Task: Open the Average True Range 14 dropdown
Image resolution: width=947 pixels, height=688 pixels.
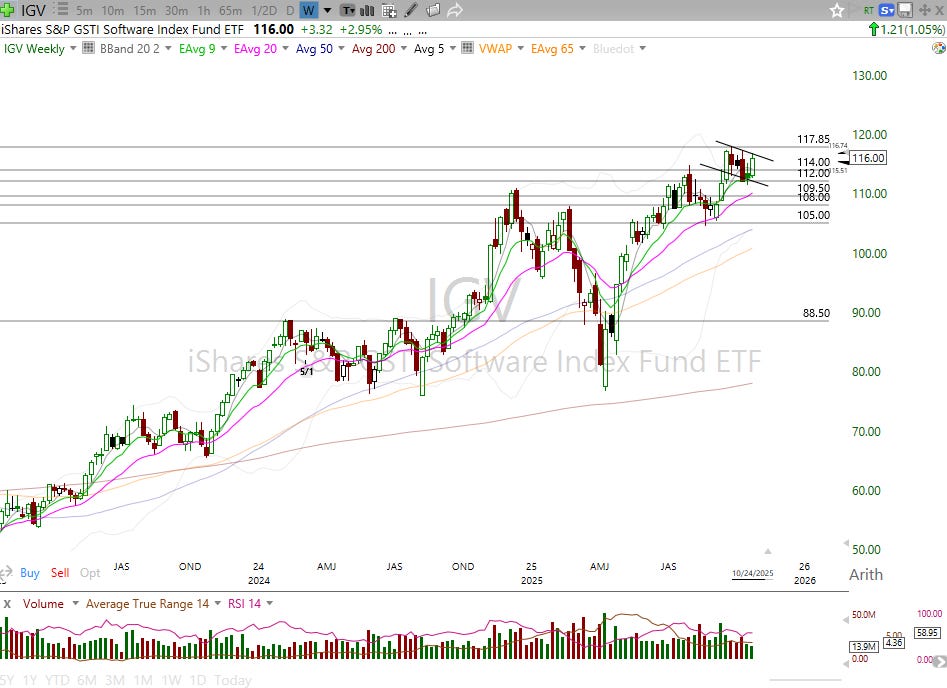Action: [x=217, y=603]
